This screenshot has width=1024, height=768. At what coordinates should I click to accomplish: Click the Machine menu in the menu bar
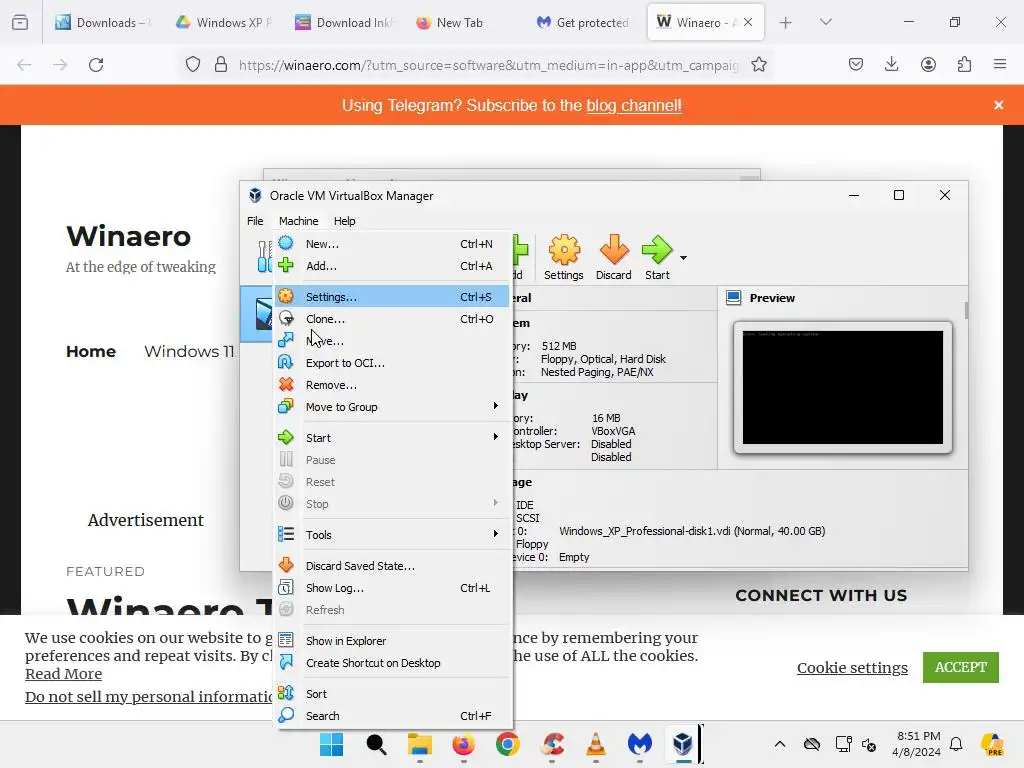298,221
